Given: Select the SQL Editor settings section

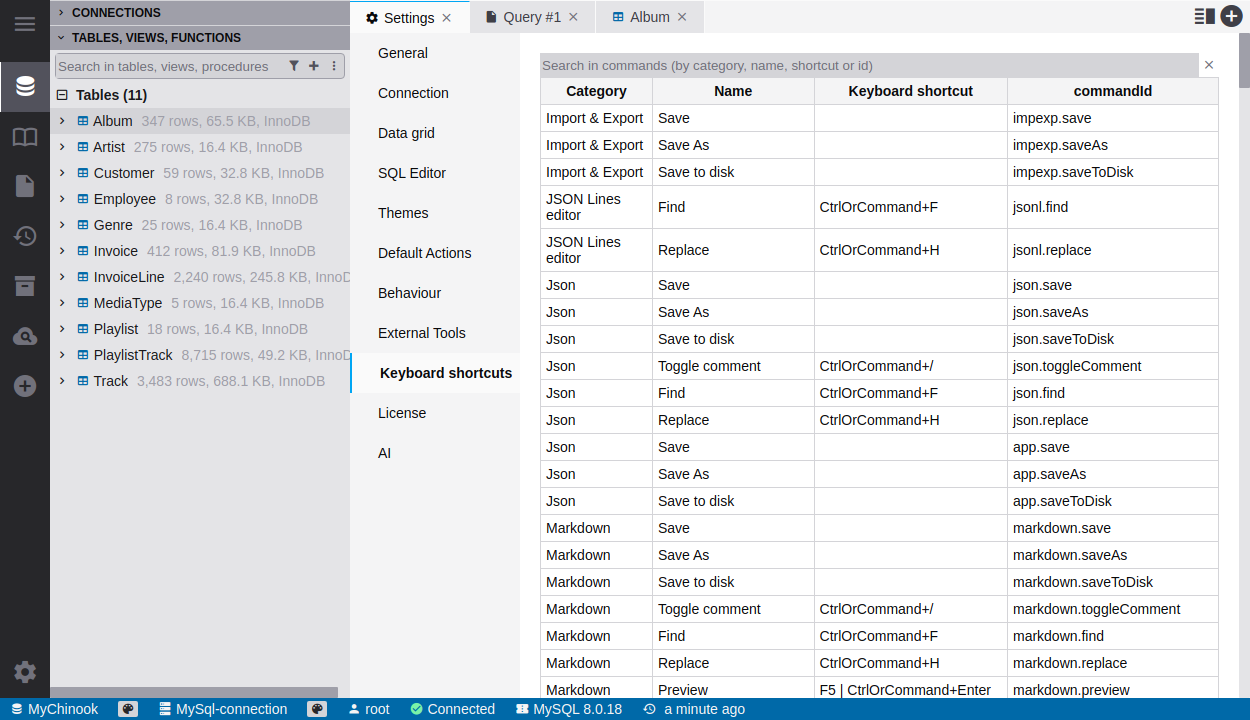Looking at the screenshot, I should 412,173.
